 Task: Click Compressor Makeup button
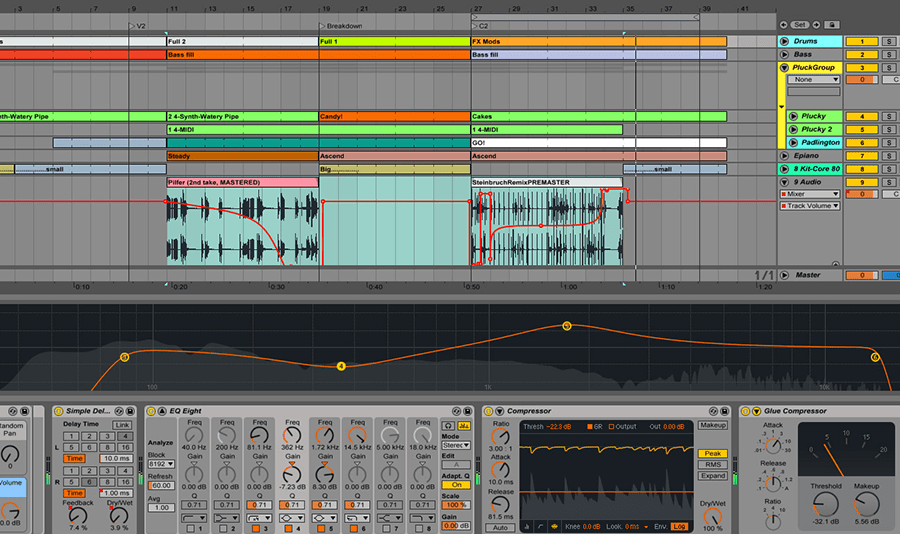coord(713,425)
